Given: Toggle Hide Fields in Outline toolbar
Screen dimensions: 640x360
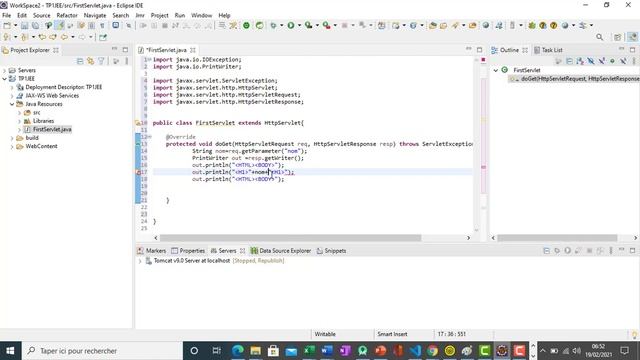Looking at the screenshot, I should 591,61.
